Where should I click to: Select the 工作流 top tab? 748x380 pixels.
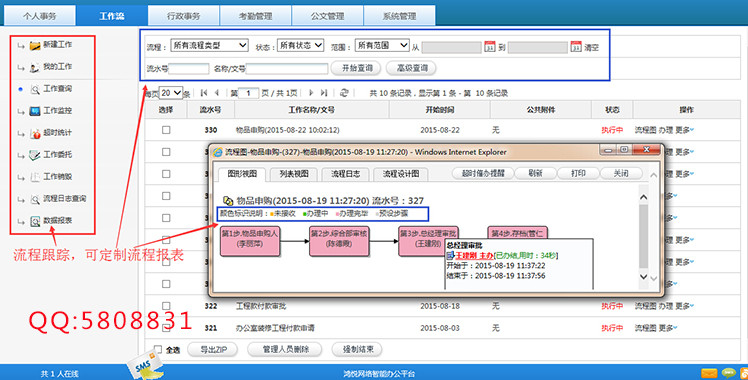point(112,16)
